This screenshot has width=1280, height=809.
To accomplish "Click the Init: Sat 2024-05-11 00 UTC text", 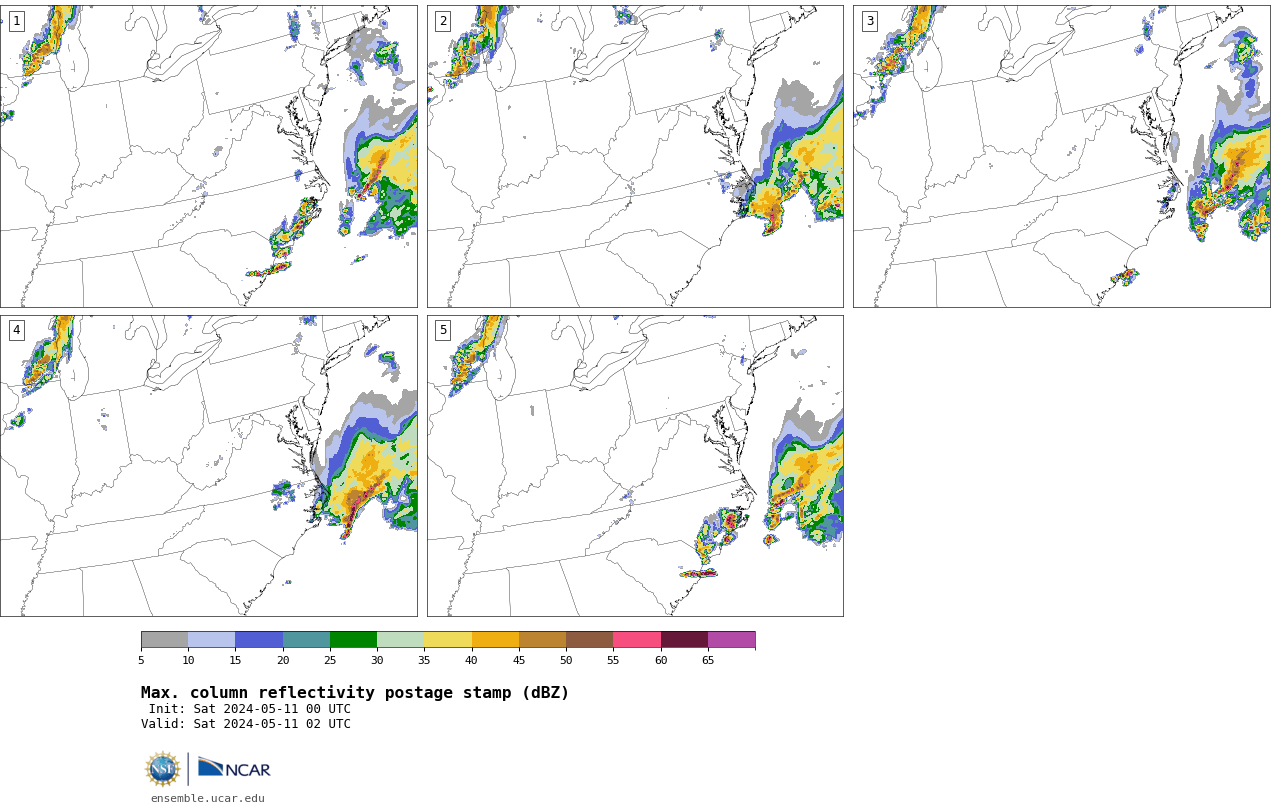I will point(250,709).
